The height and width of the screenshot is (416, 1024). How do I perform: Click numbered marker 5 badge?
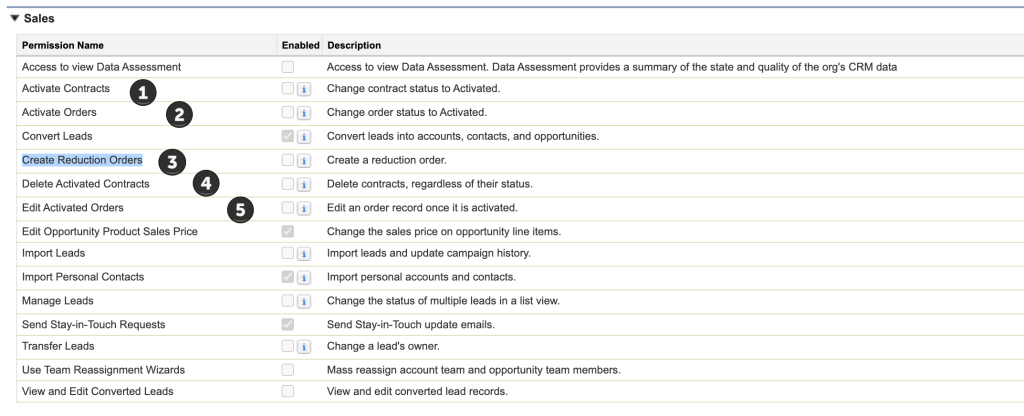click(x=240, y=210)
